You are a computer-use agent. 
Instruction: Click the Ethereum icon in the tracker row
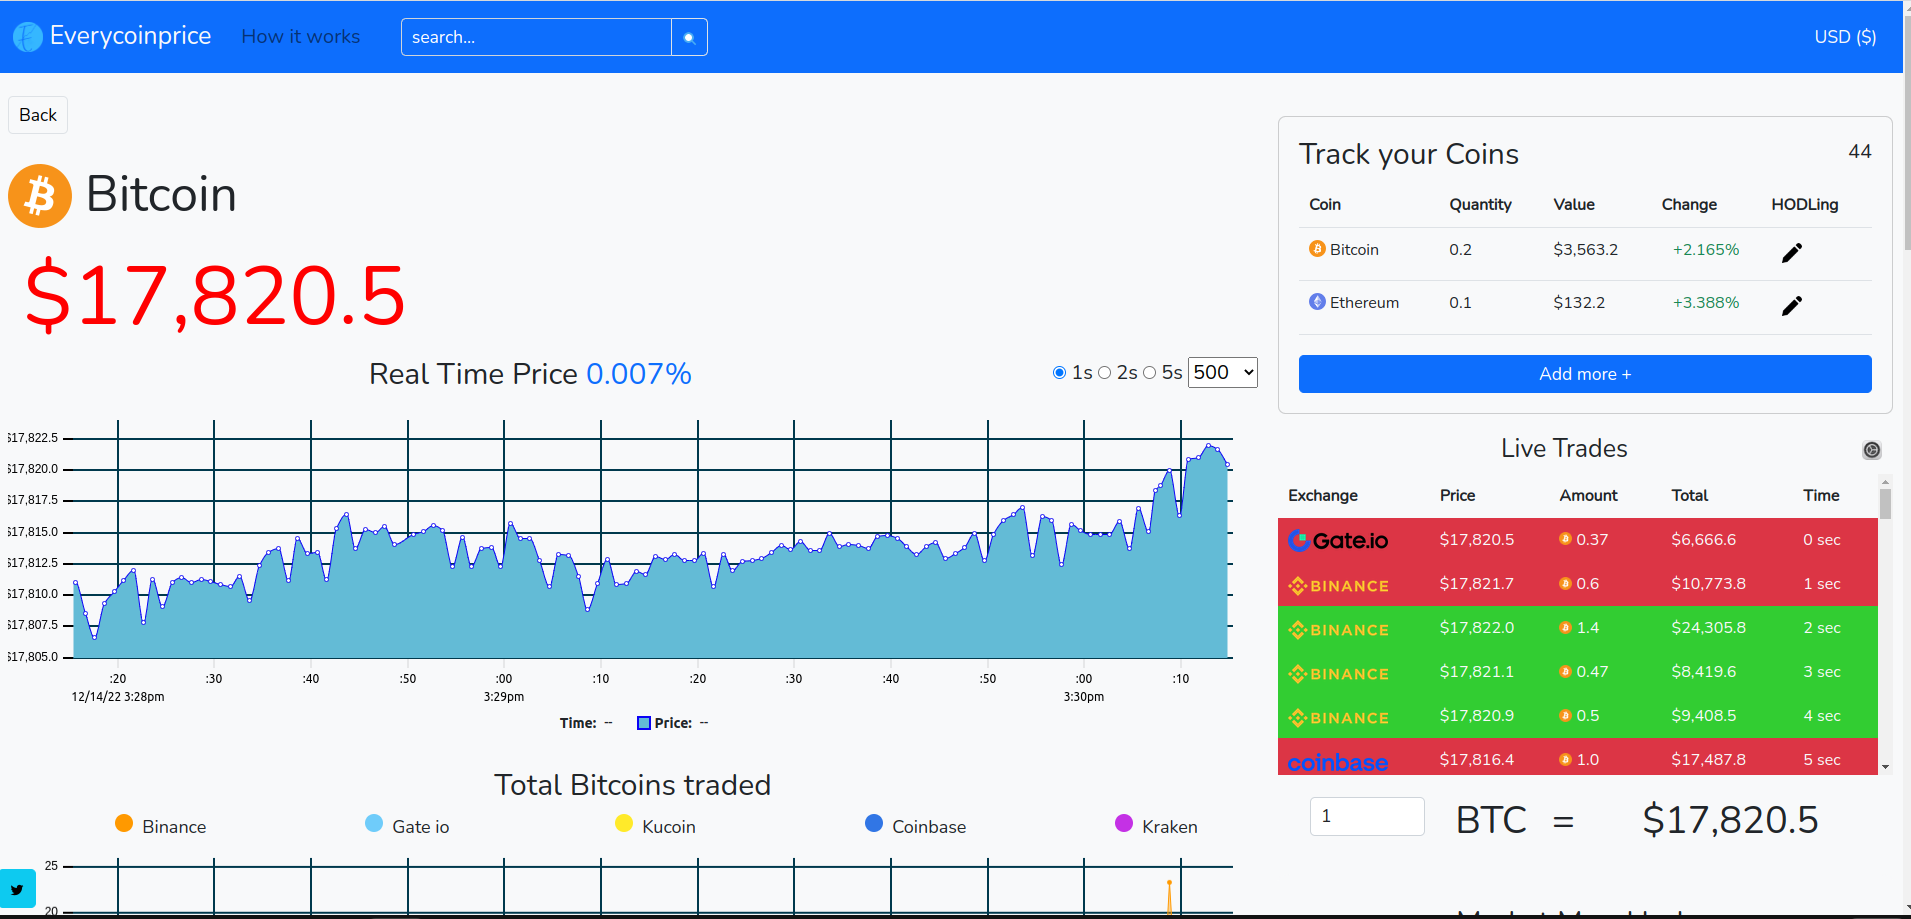pos(1317,301)
